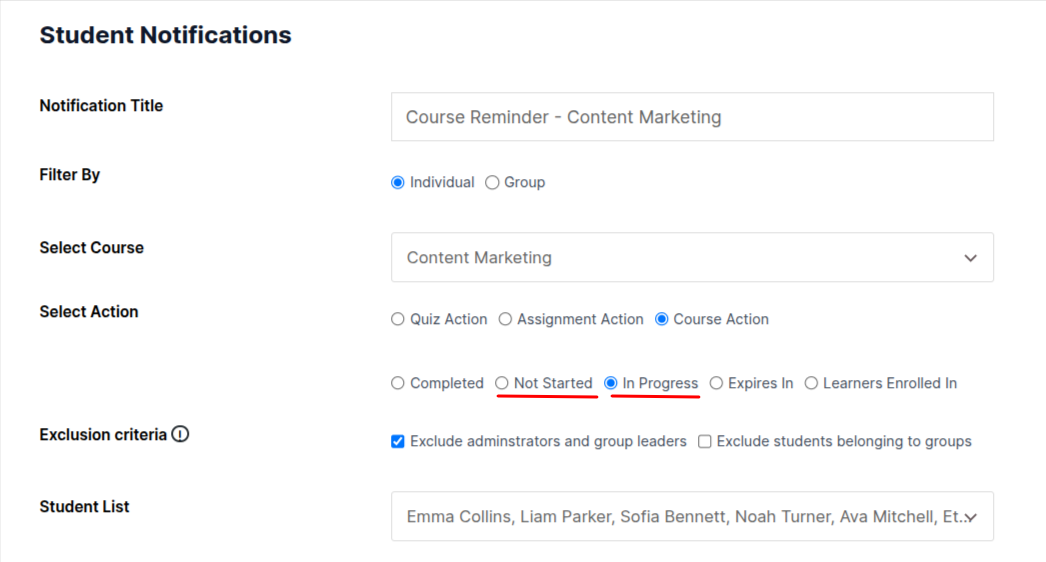This screenshot has width=1046, height=562.
Task: Choose the In Progress status option
Action: click(611, 384)
